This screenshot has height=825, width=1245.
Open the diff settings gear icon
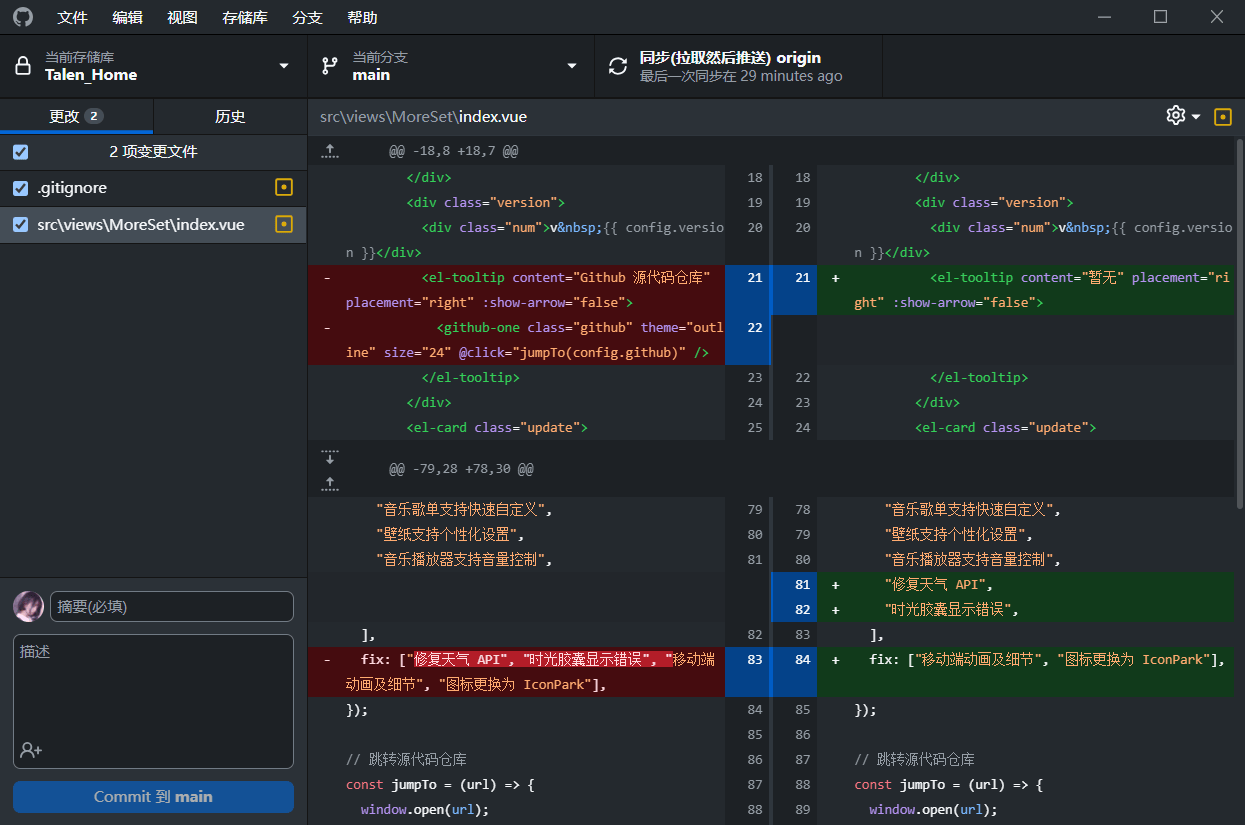[1176, 116]
